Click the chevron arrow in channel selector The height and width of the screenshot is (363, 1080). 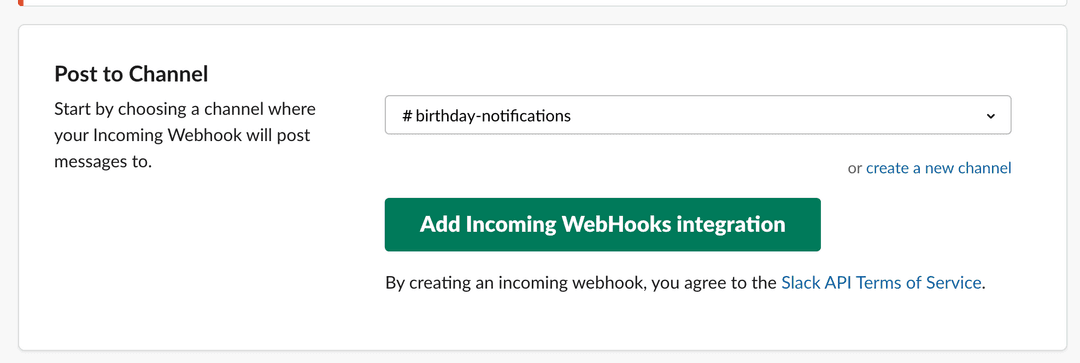[x=990, y=116]
